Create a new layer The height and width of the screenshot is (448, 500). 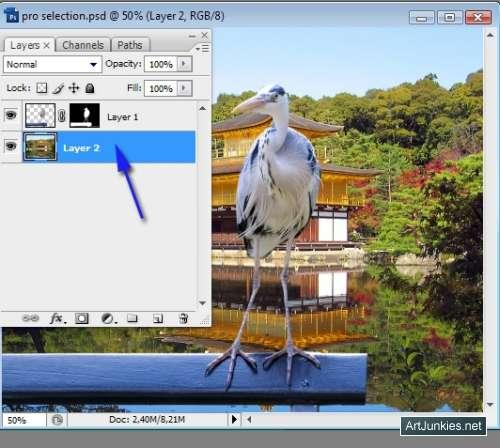pos(158,319)
